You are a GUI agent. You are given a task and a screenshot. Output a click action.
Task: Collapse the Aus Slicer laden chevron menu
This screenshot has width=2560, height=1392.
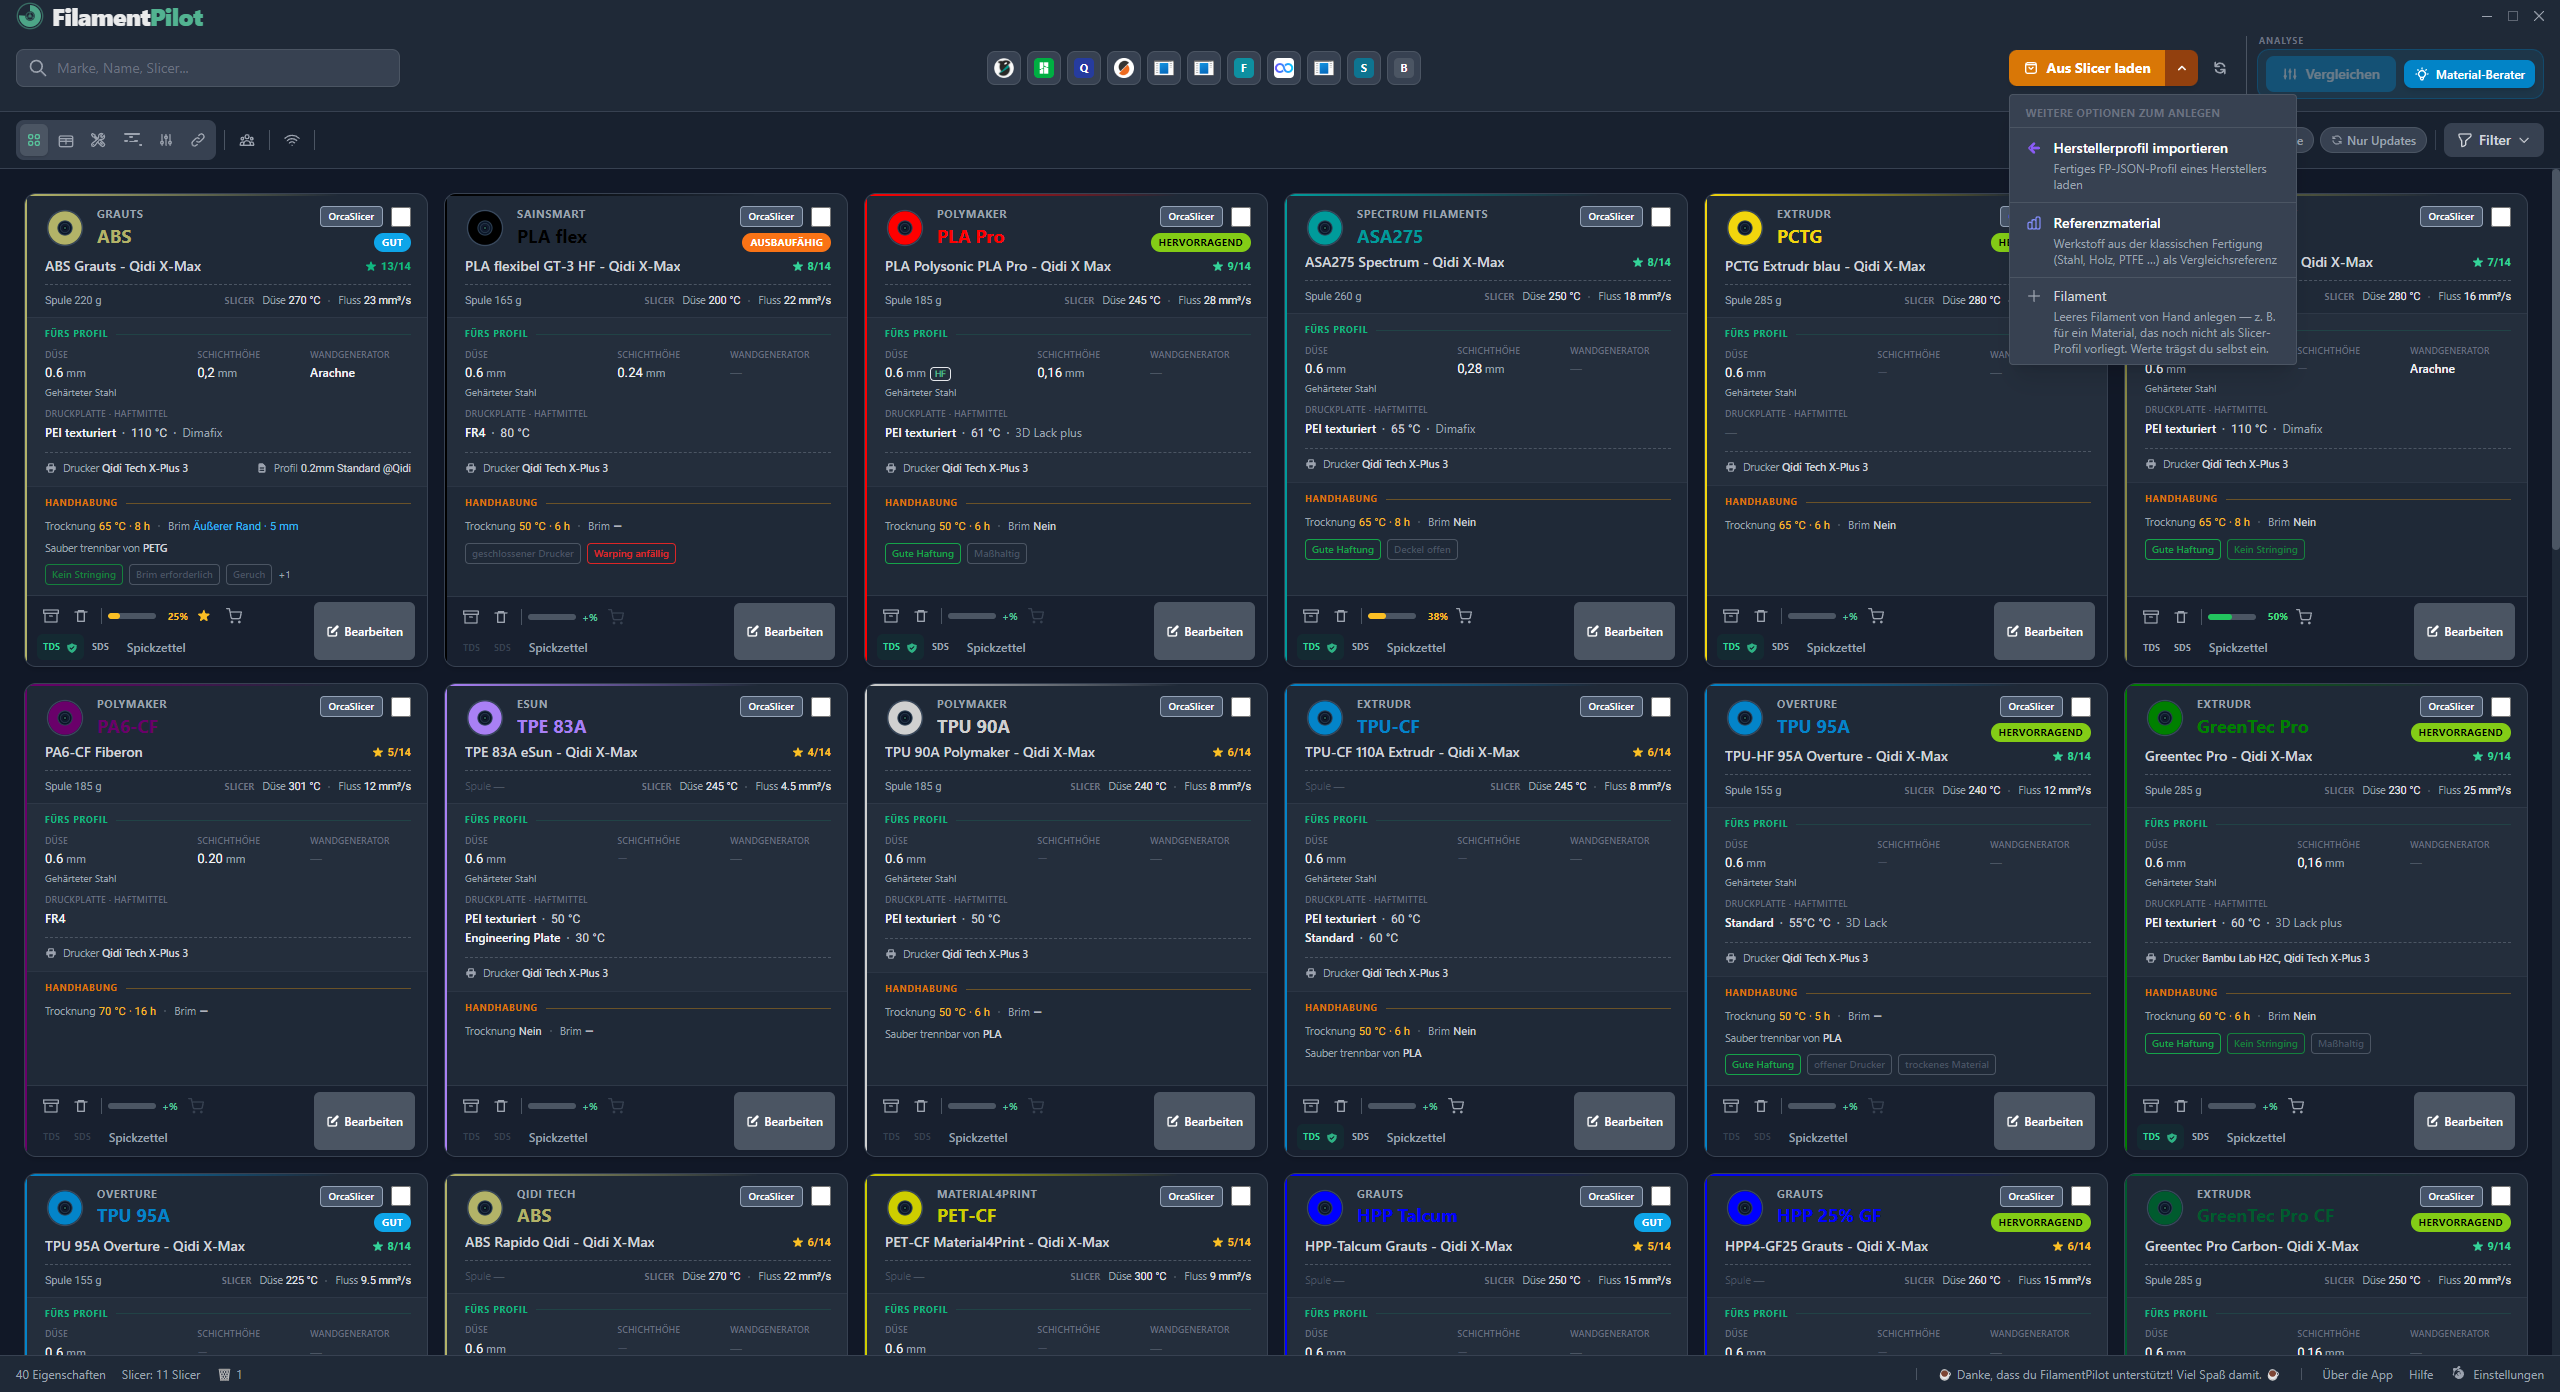(x=2182, y=68)
